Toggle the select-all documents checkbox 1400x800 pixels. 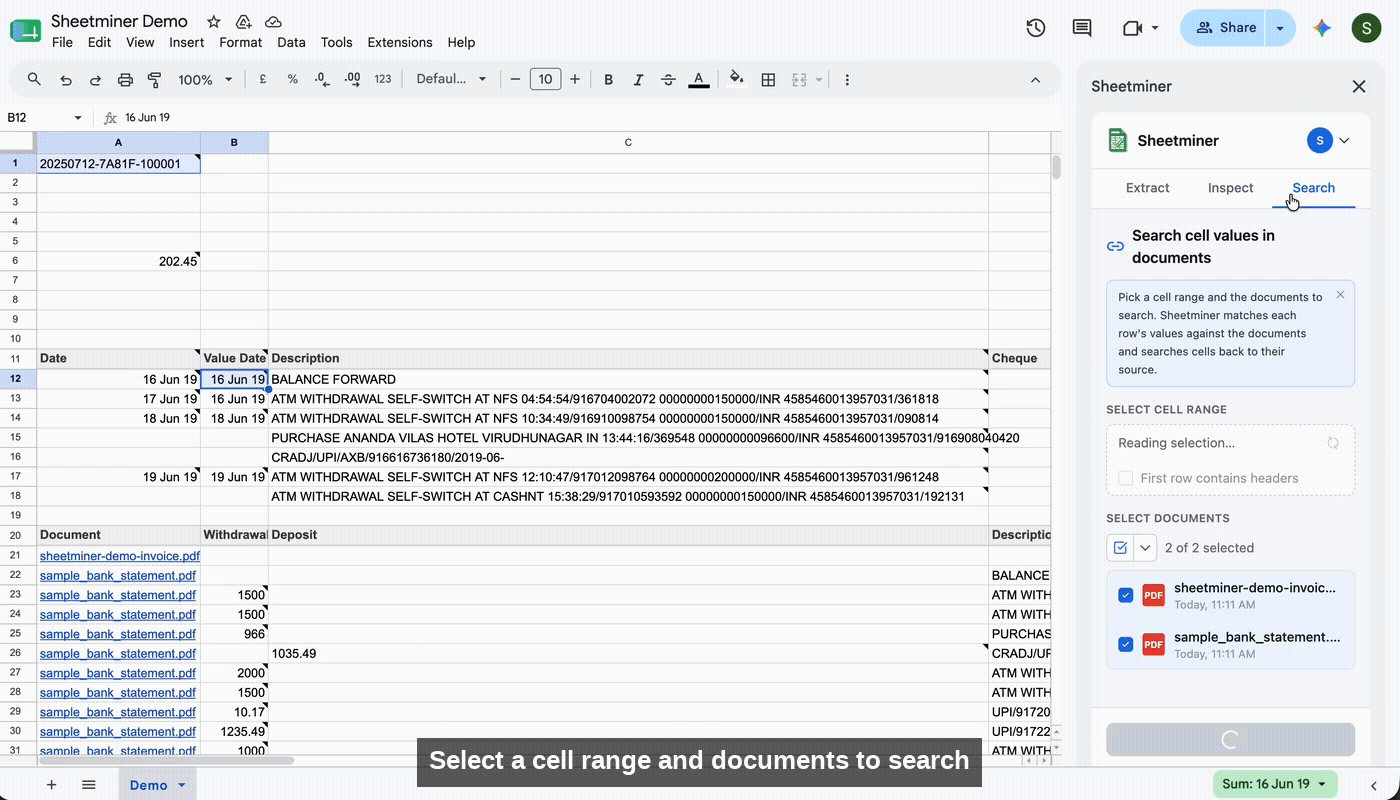[x=1120, y=548]
